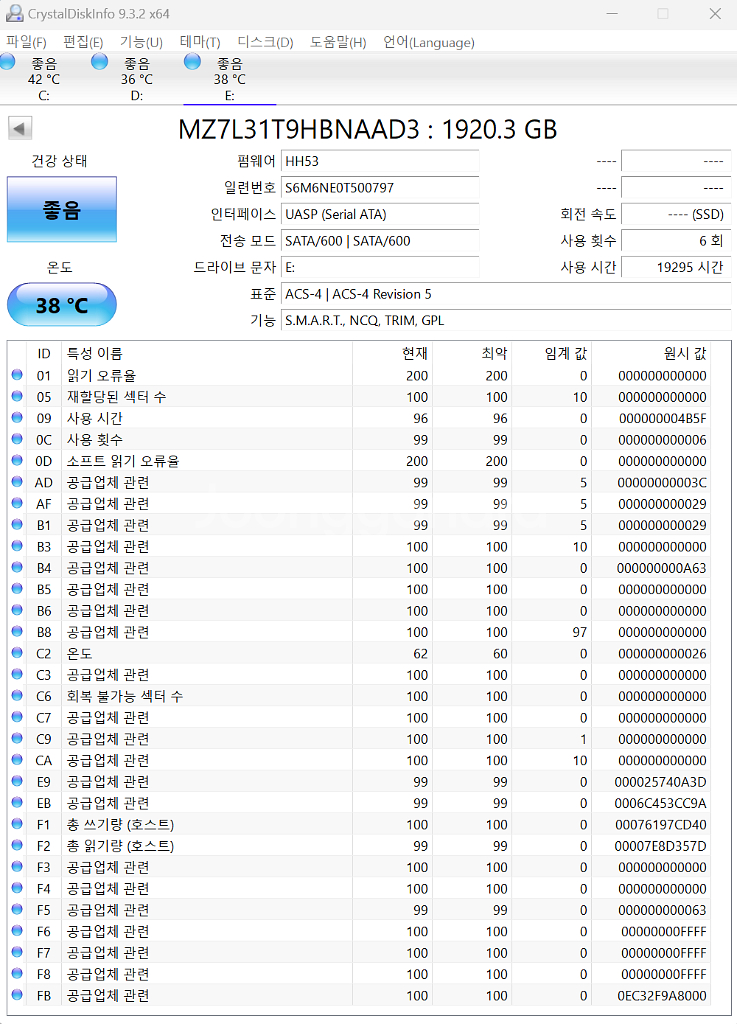The height and width of the screenshot is (1024, 737).
Task: Click current value 62 in 온도 row
Action: click(420, 654)
